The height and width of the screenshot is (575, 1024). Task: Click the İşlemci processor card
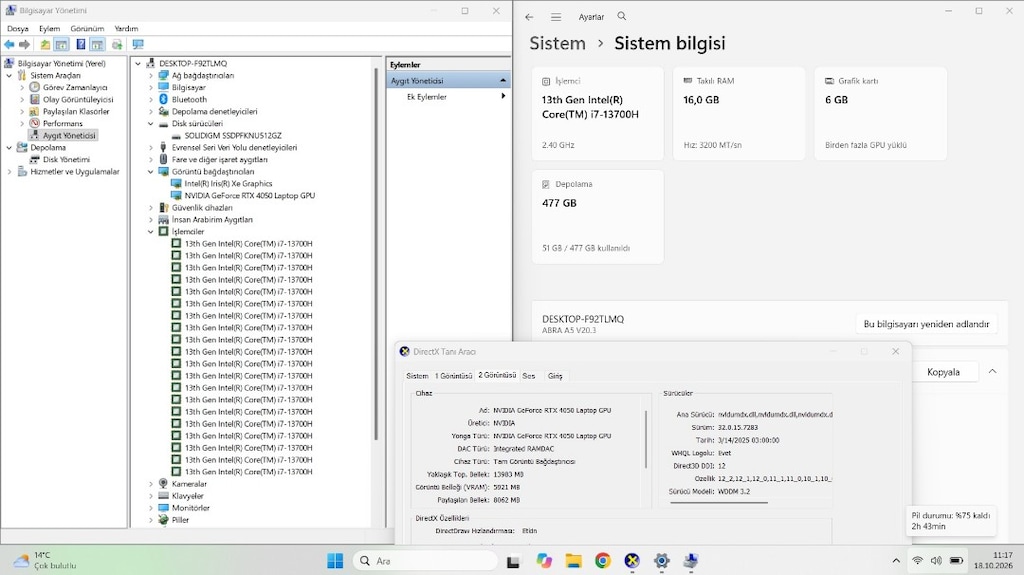point(598,113)
